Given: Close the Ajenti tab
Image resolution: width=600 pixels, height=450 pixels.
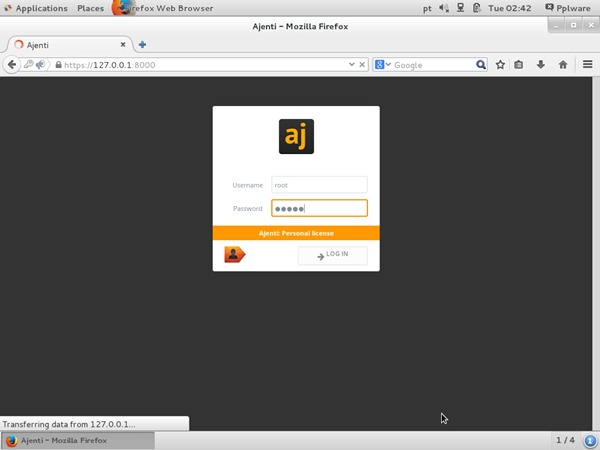Looking at the screenshot, I should pyautogui.click(x=123, y=44).
